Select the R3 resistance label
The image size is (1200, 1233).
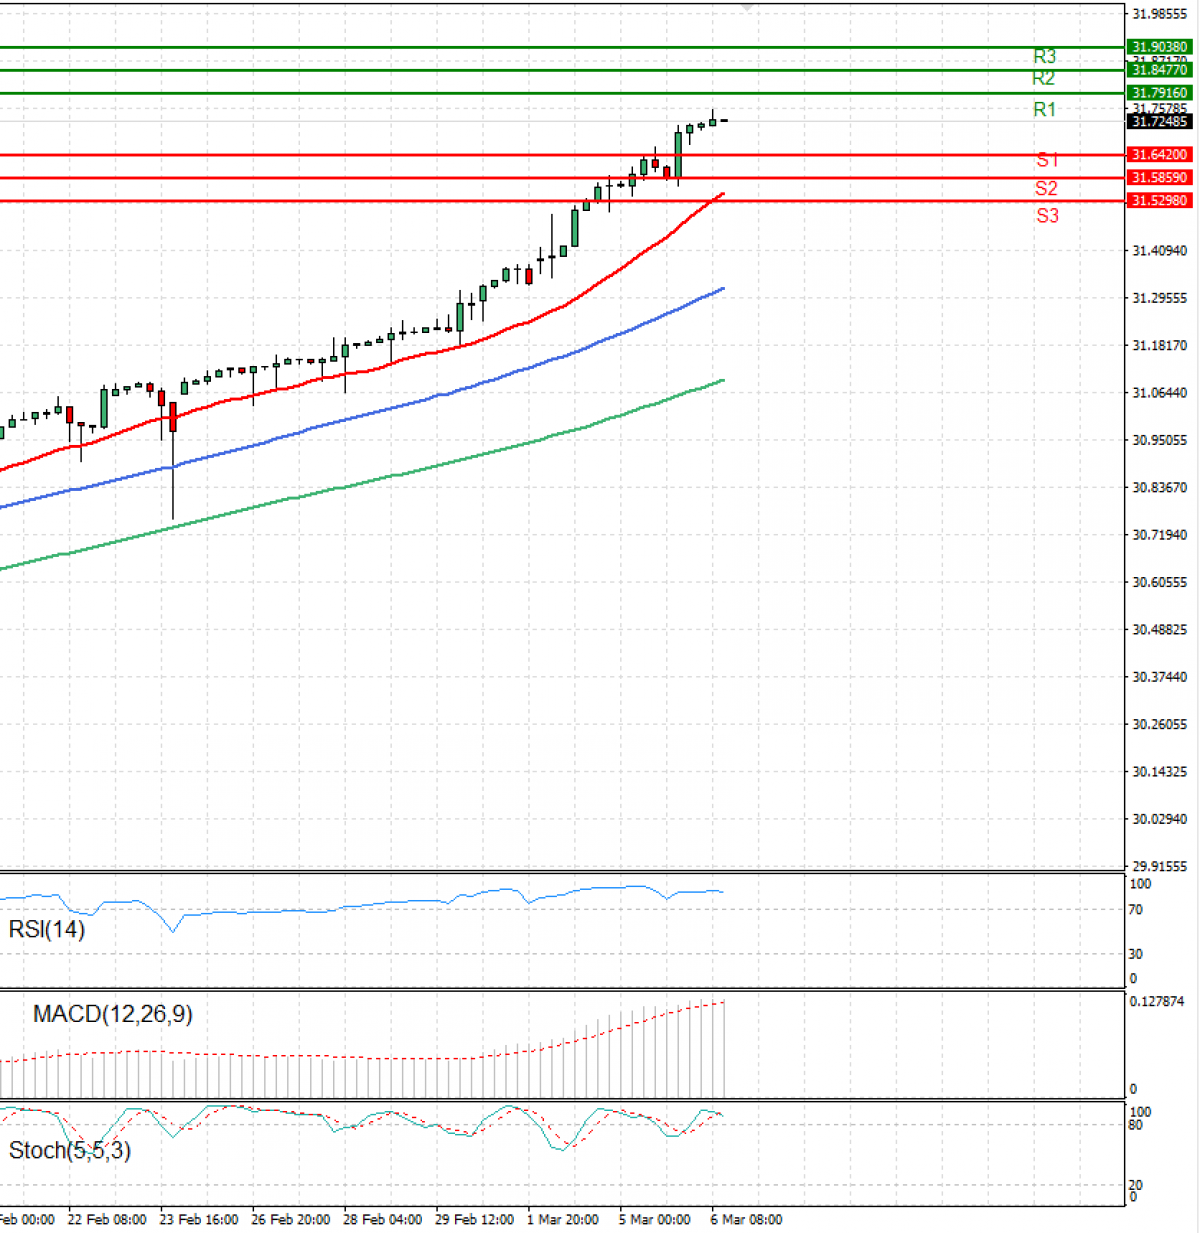tap(1044, 56)
